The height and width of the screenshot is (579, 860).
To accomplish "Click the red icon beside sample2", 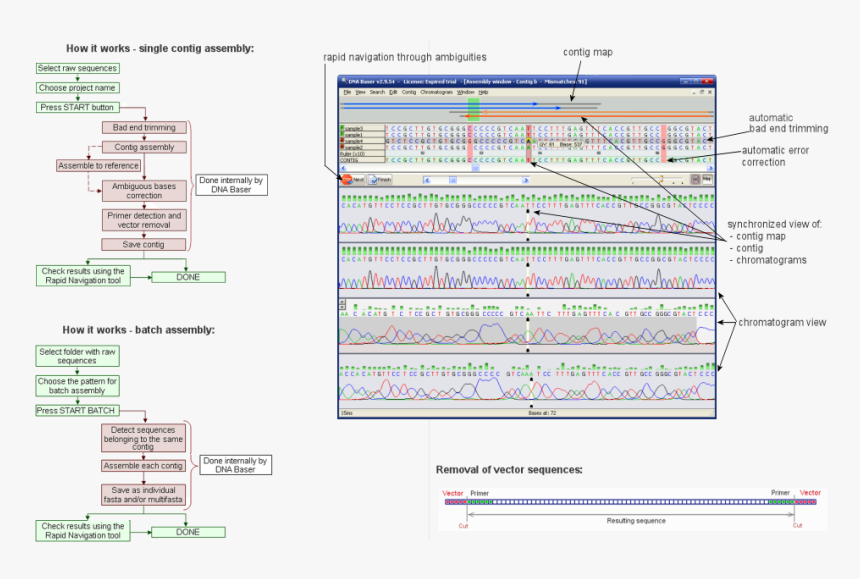I will [x=342, y=147].
